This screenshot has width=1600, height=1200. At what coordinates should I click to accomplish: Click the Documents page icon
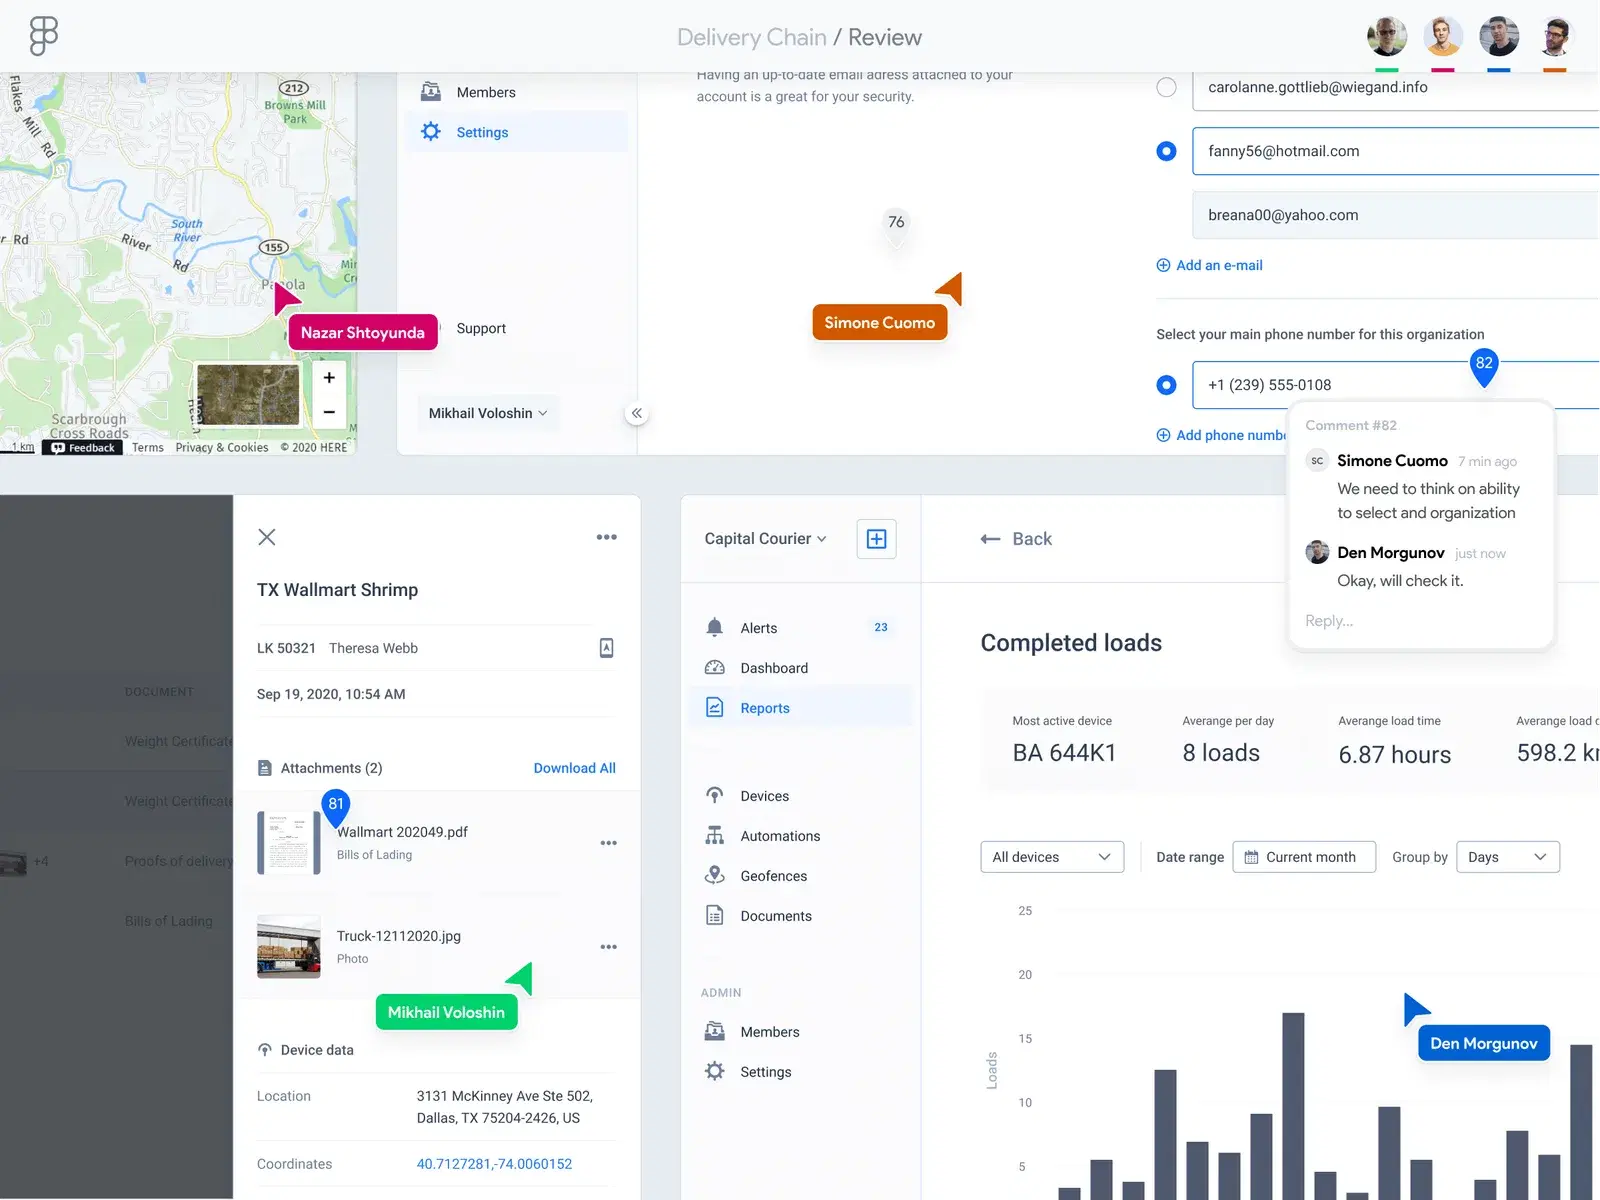click(x=715, y=916)
